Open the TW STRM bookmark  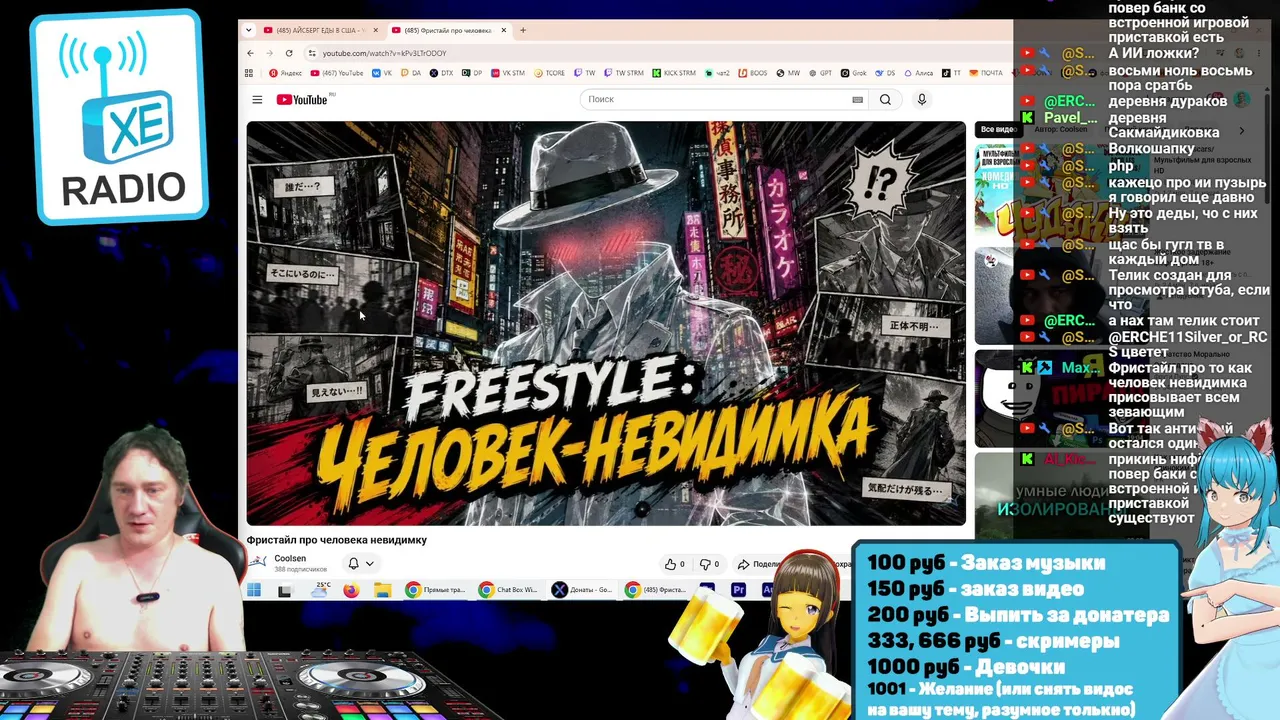click(624, 73)
